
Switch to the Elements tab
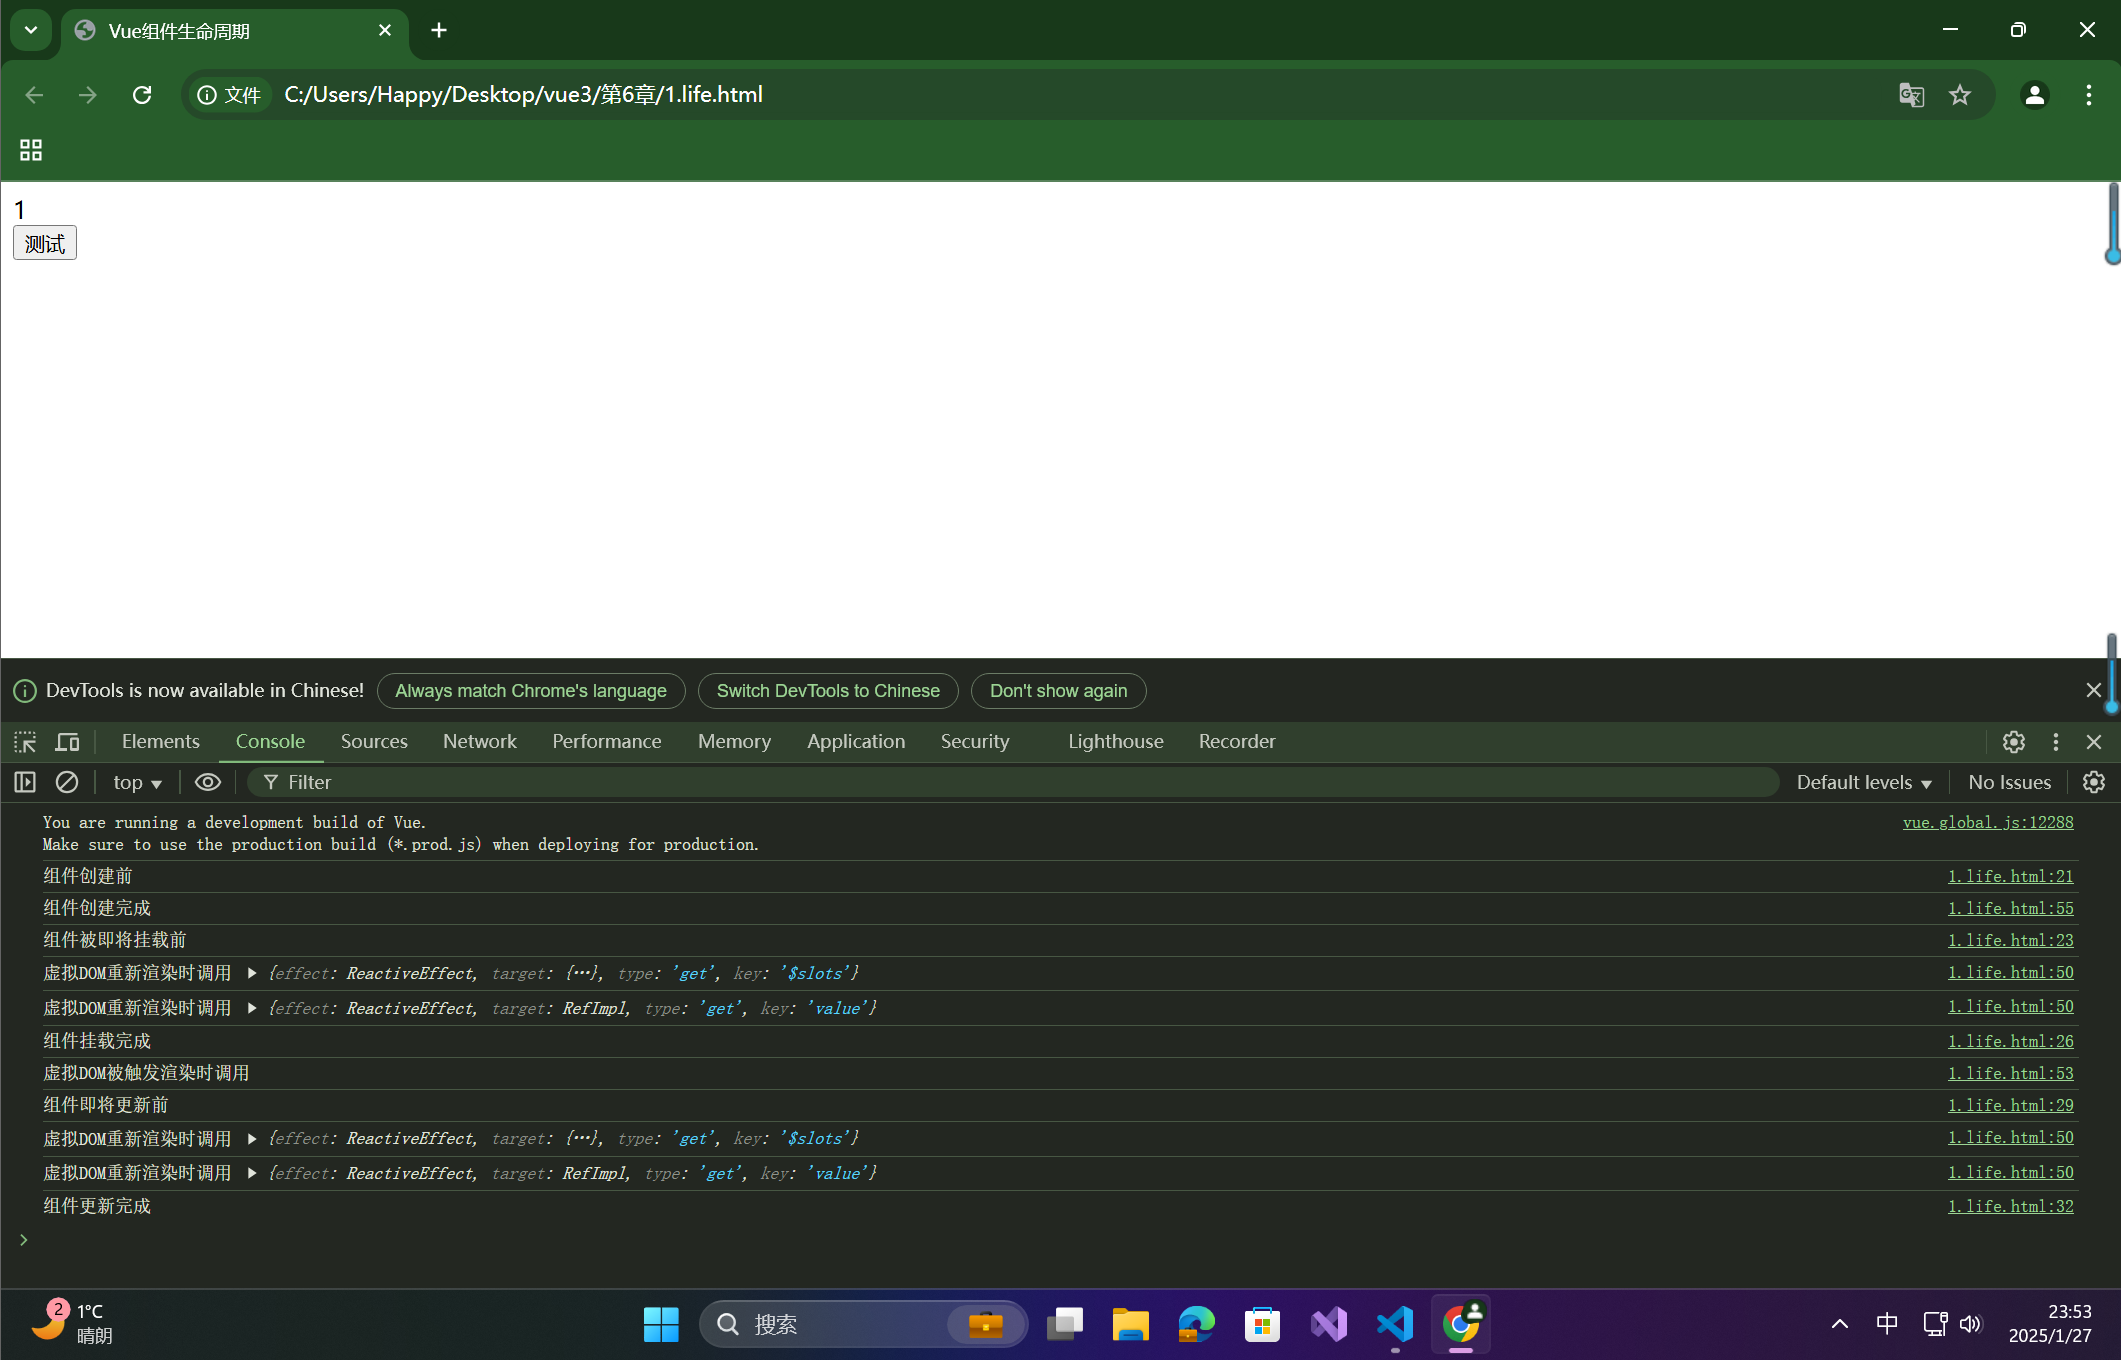(160, 741)
